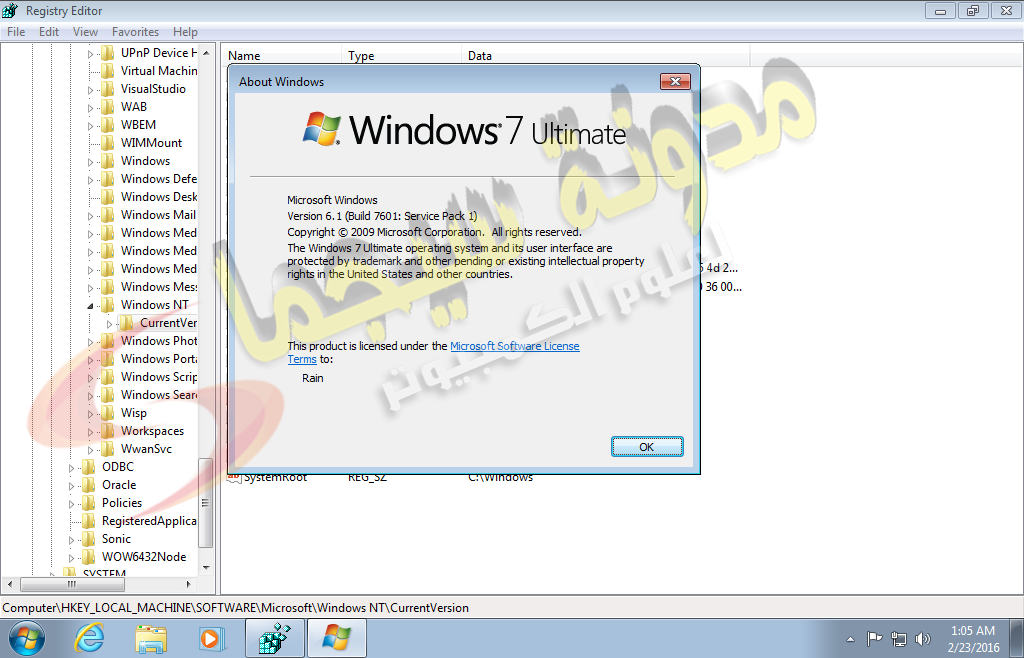Click tree scrollbar down arrow

point(206,568)
